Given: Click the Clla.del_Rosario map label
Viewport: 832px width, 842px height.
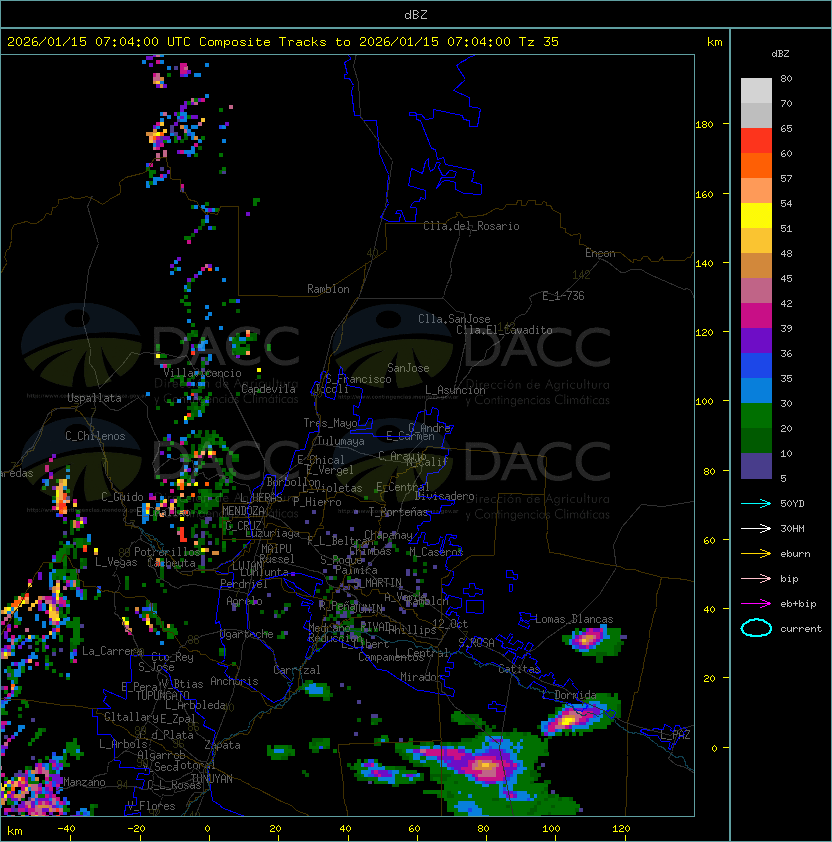Looking at the screenshot, I should 471,226.
